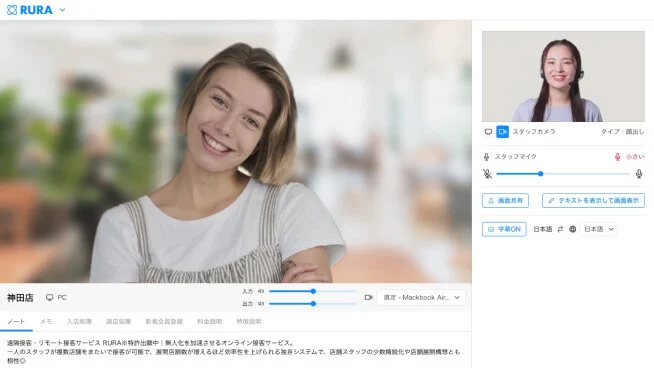Mute staff mic with crossed microphone icon
This screenshot has width=654, height=368.
click(x=487, y=174)
